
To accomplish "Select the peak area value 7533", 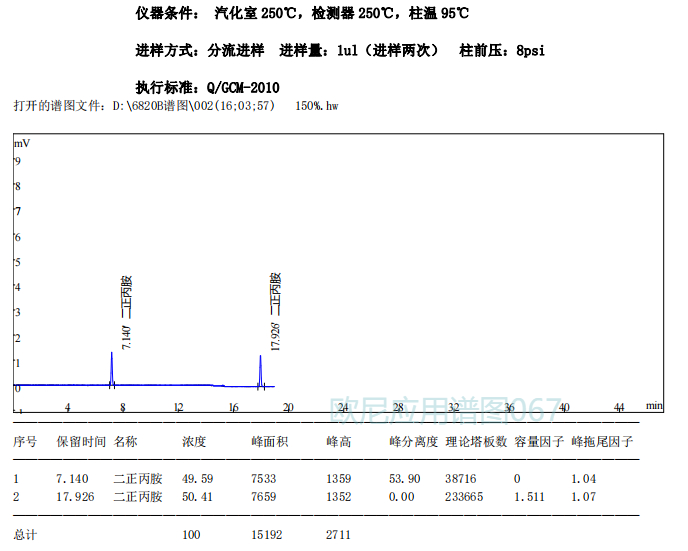I will pos(265,478).
